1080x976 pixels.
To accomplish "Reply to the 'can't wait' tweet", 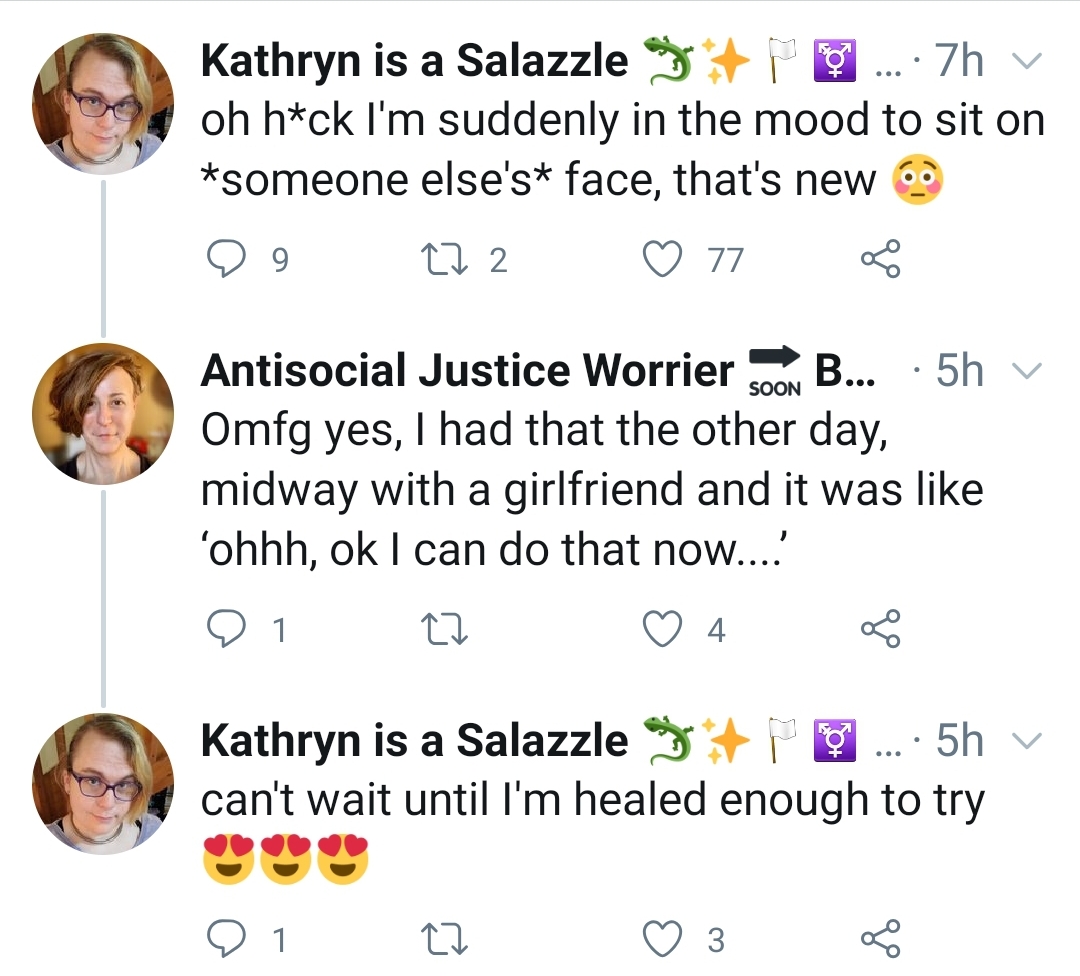I will [226, 939].
